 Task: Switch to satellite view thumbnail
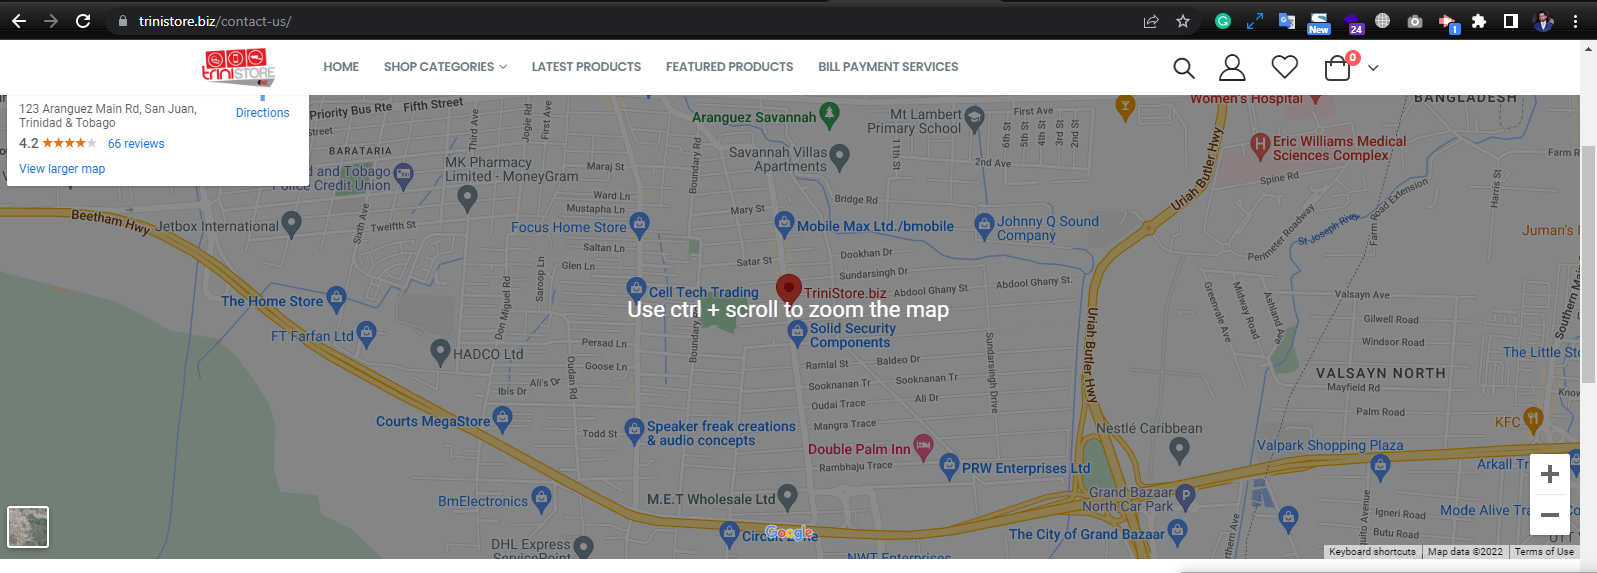pyautogui.click(x=28, y=527)
